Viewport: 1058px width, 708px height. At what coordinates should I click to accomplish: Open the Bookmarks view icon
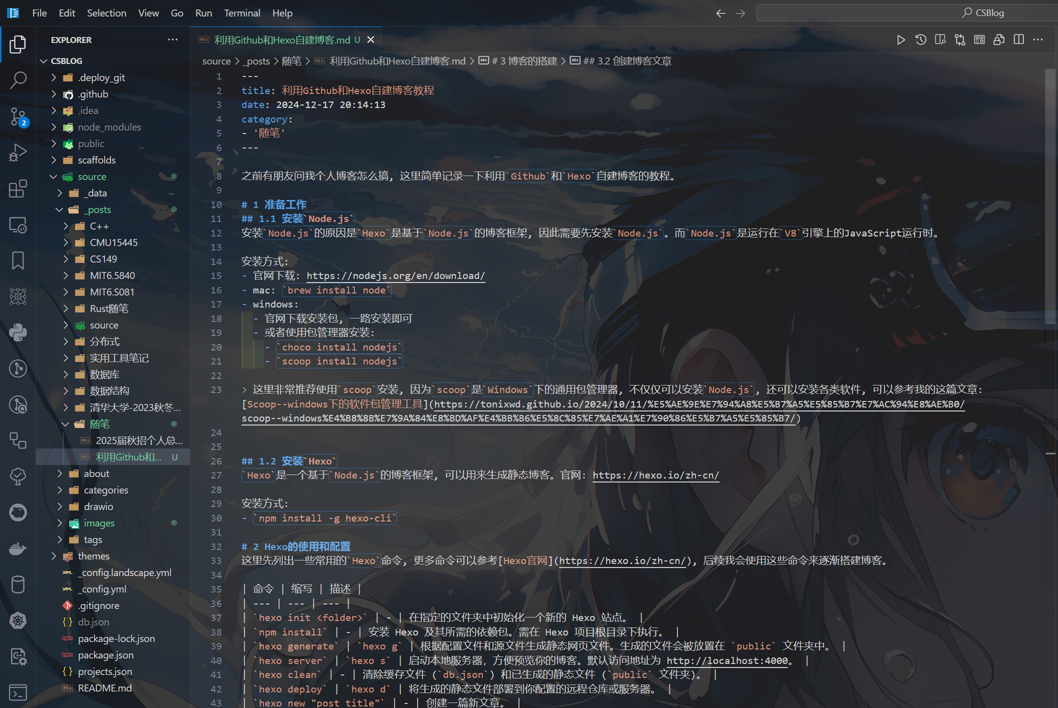(x=18, y=261)
